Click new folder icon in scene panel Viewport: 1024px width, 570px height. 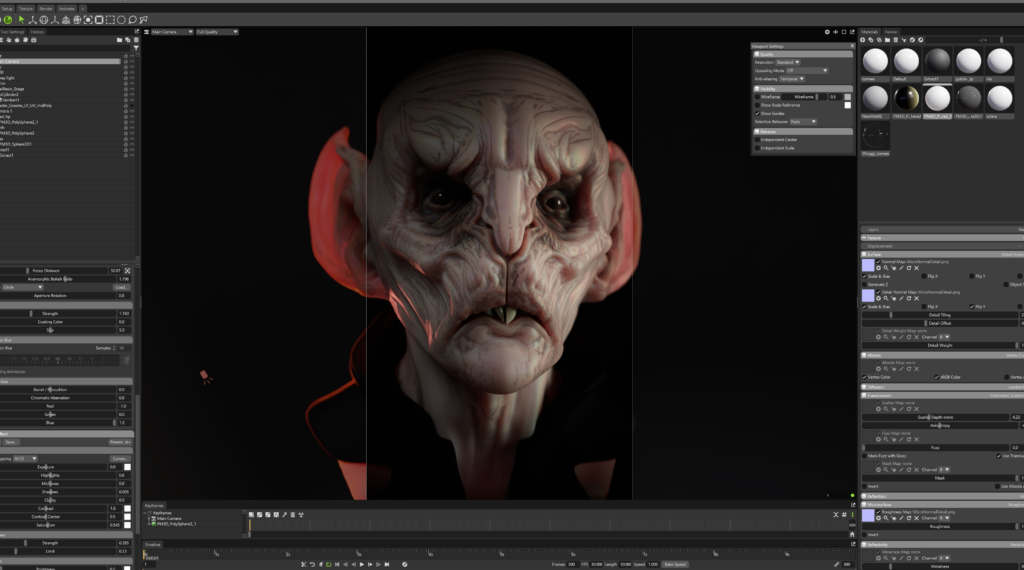pos(119,40)
